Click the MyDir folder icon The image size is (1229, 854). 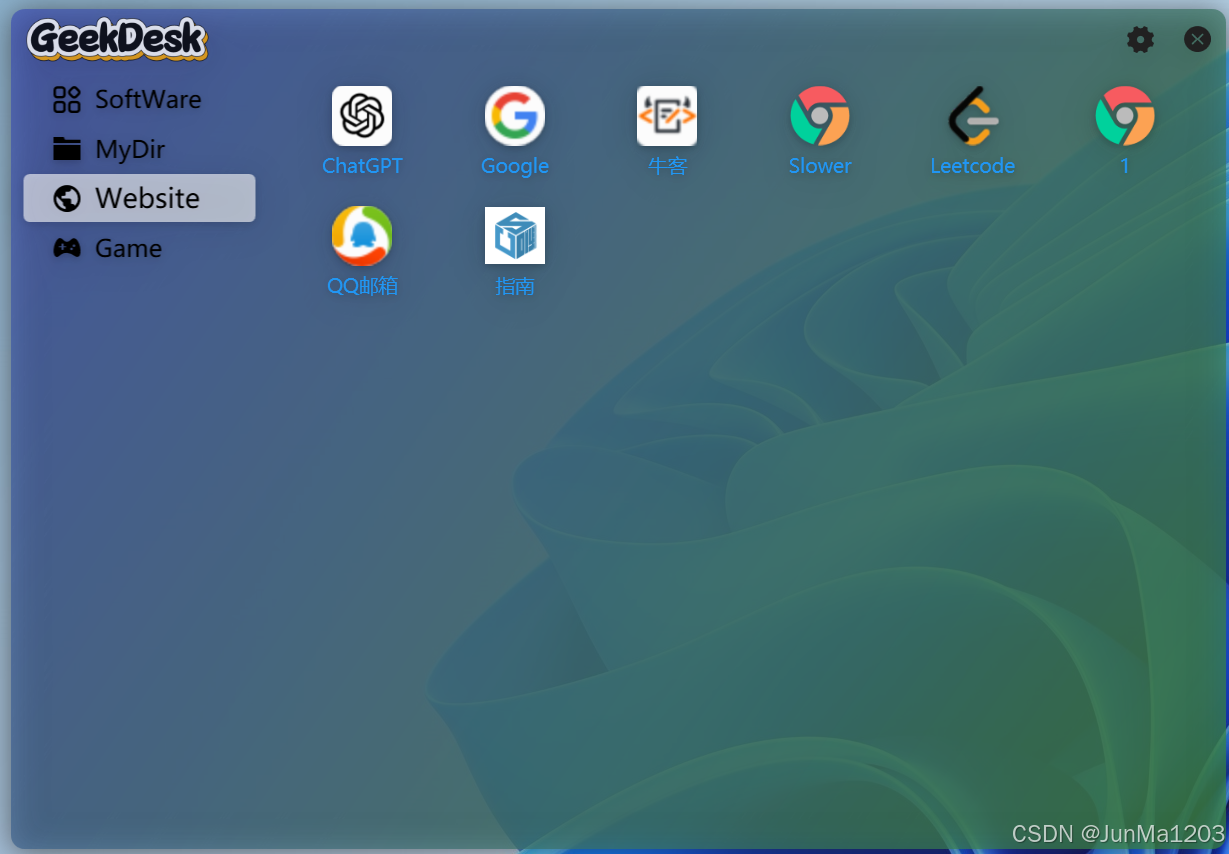67,149
